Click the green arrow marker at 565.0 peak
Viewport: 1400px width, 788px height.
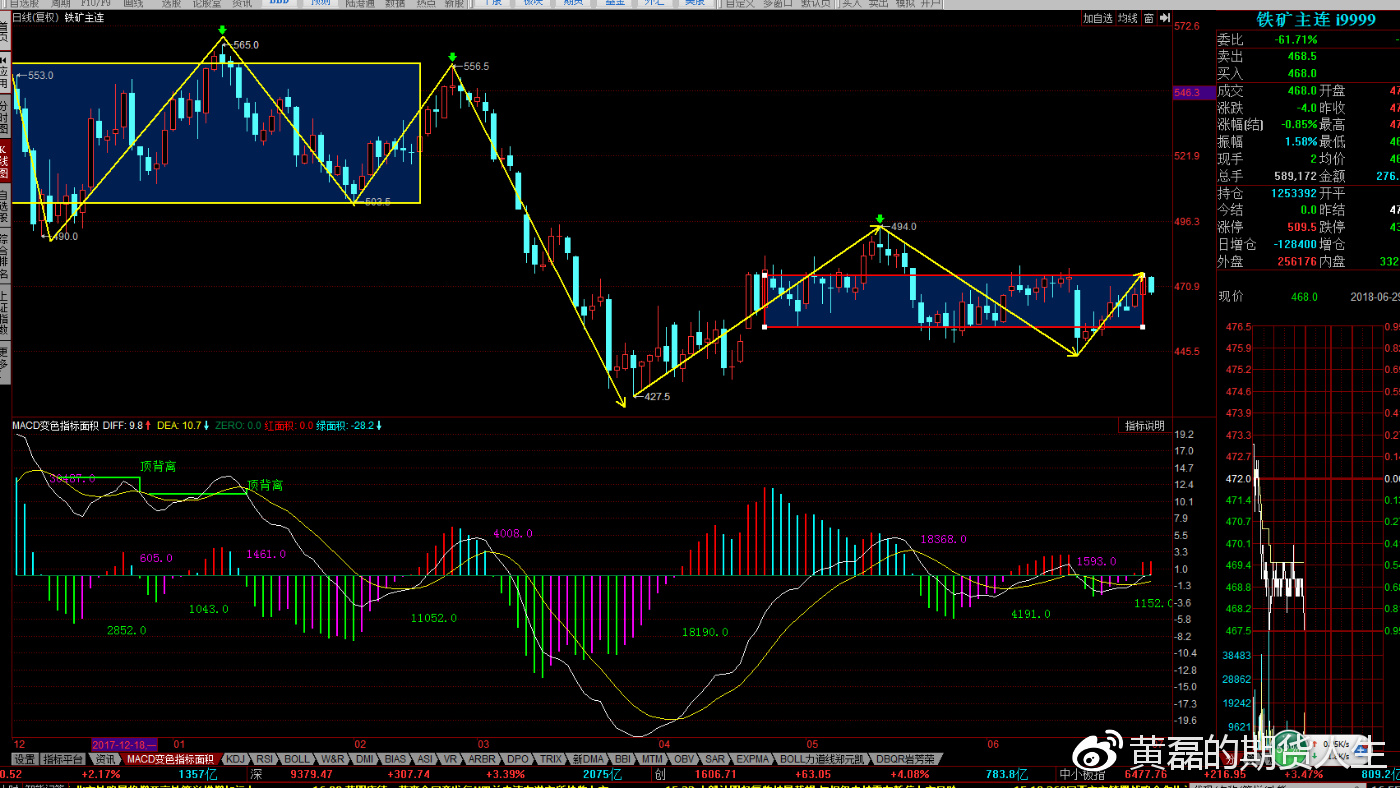pyautogui.click(x=222, y=32)
